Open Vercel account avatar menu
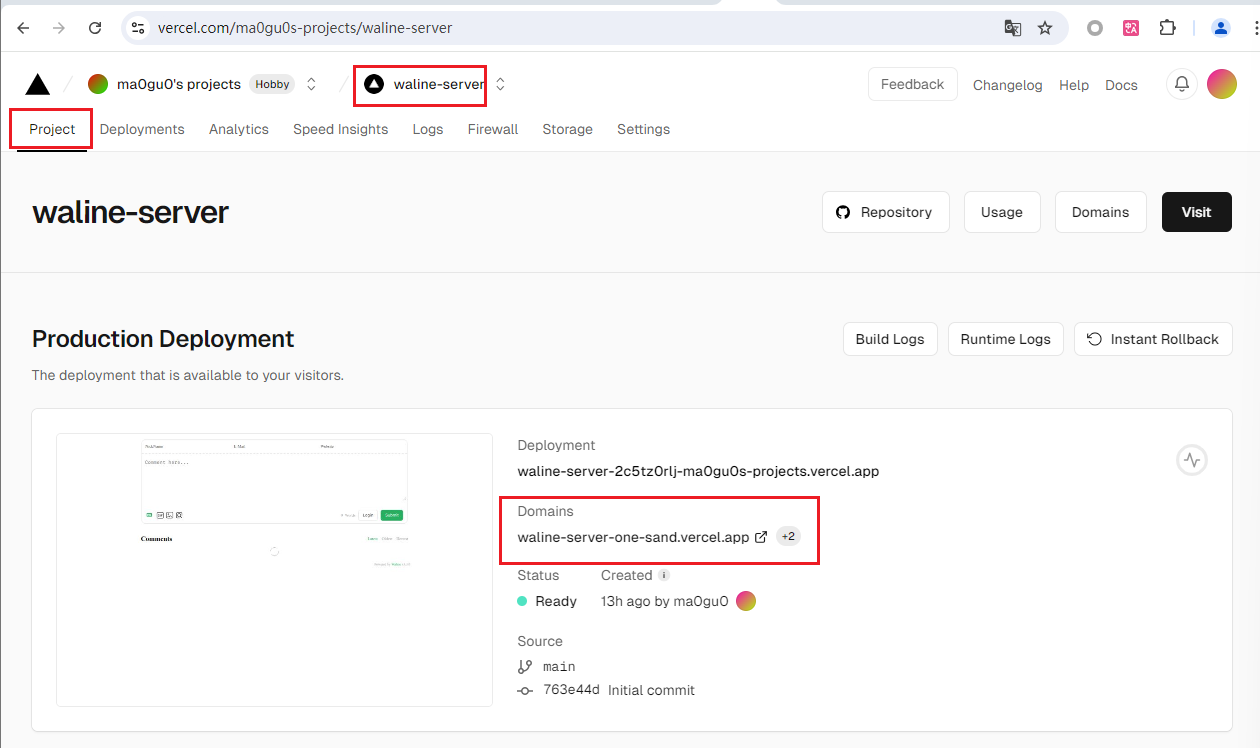The width and height of the screenshot is (1260, 748). 1222,84
